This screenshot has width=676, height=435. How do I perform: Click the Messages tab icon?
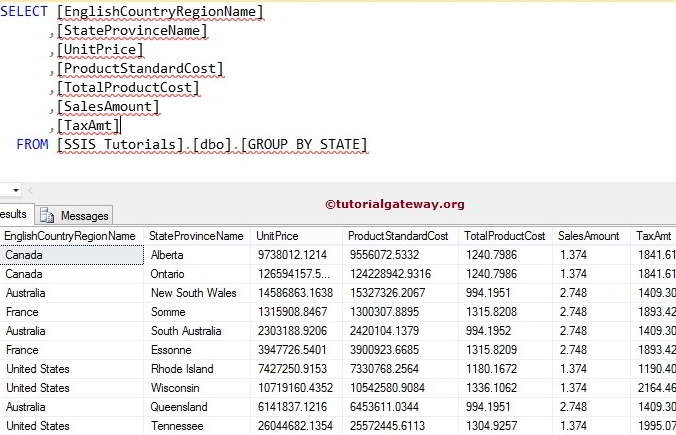(47, 215)
